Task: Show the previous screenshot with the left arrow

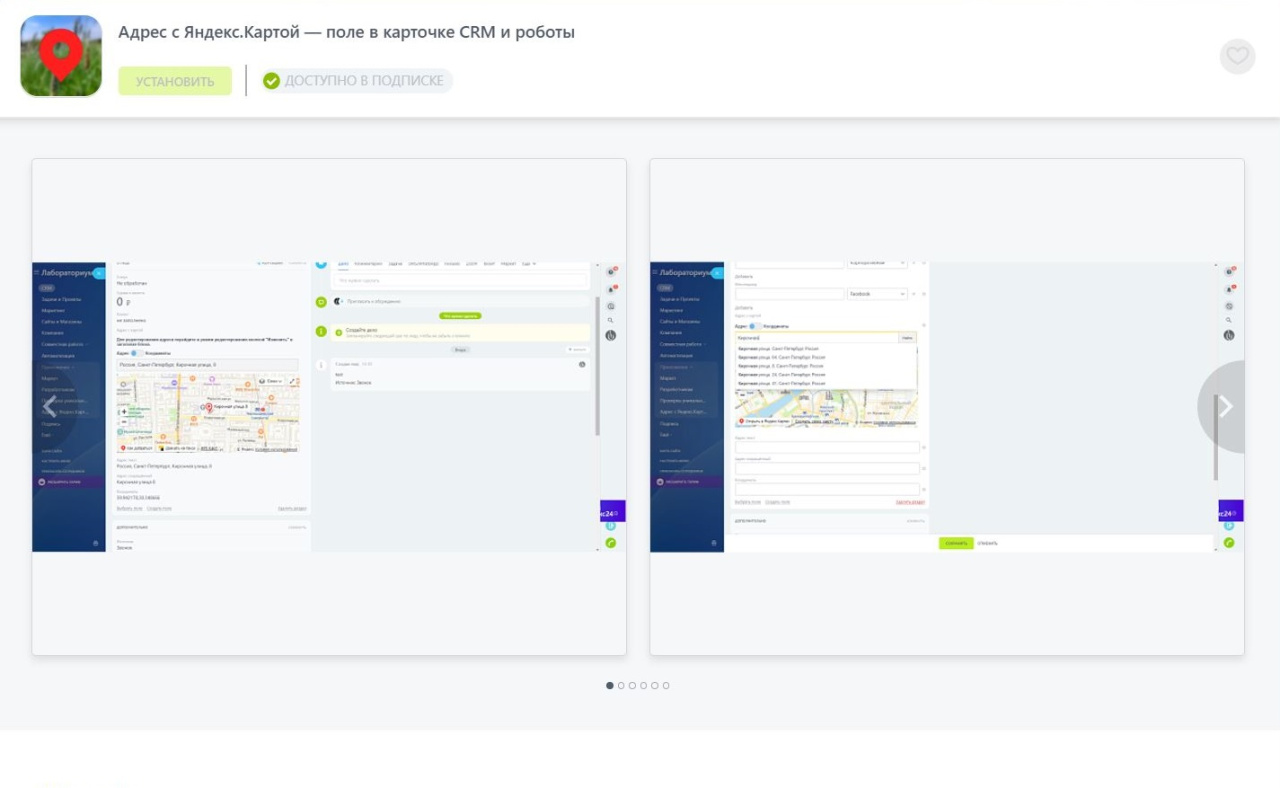Action: point(50,406)
